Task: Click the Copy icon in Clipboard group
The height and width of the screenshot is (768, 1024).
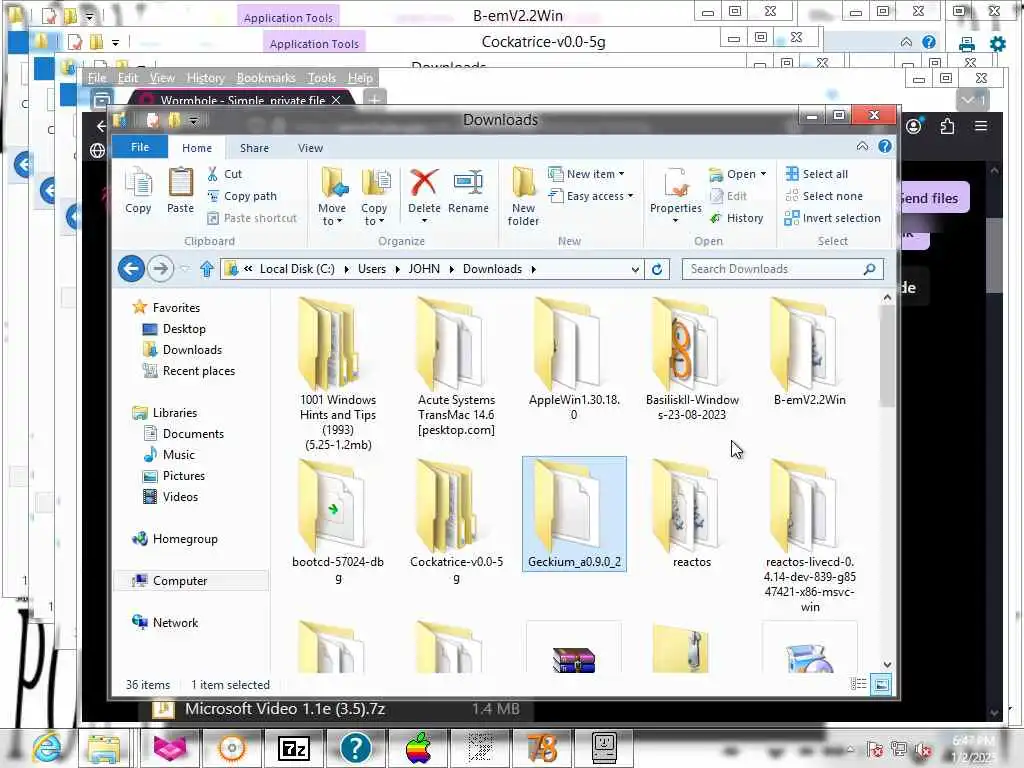Action: tap(138, 190)
